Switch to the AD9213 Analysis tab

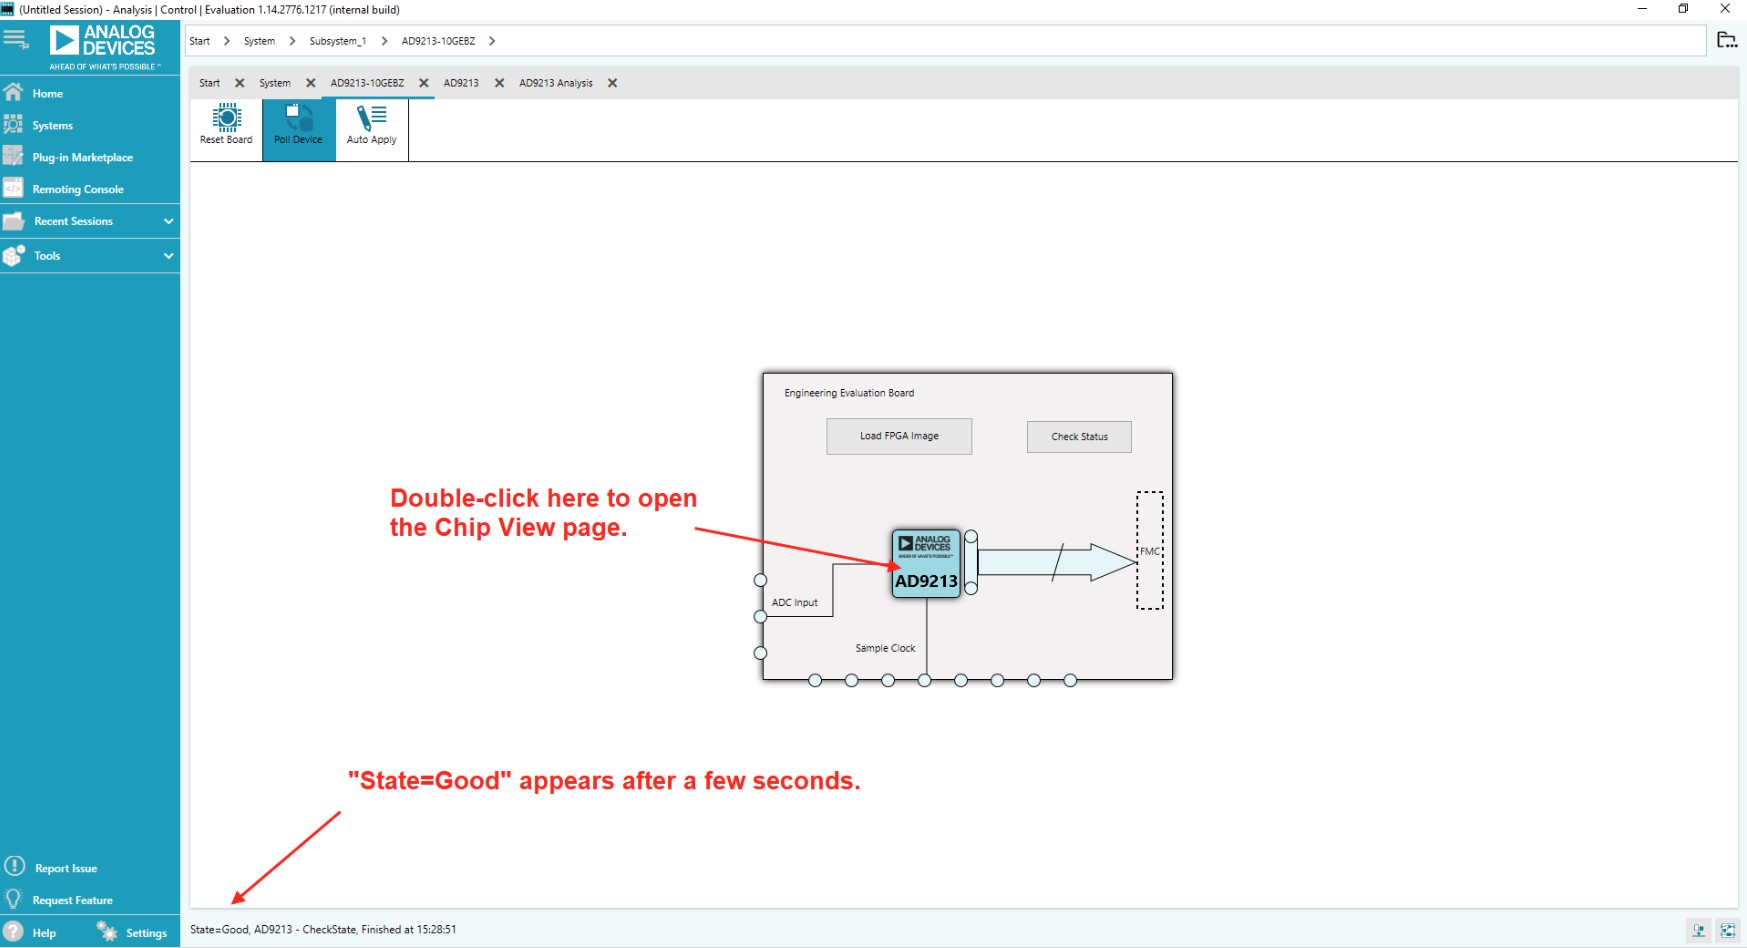pyautogui.click(x=555, y=83)
